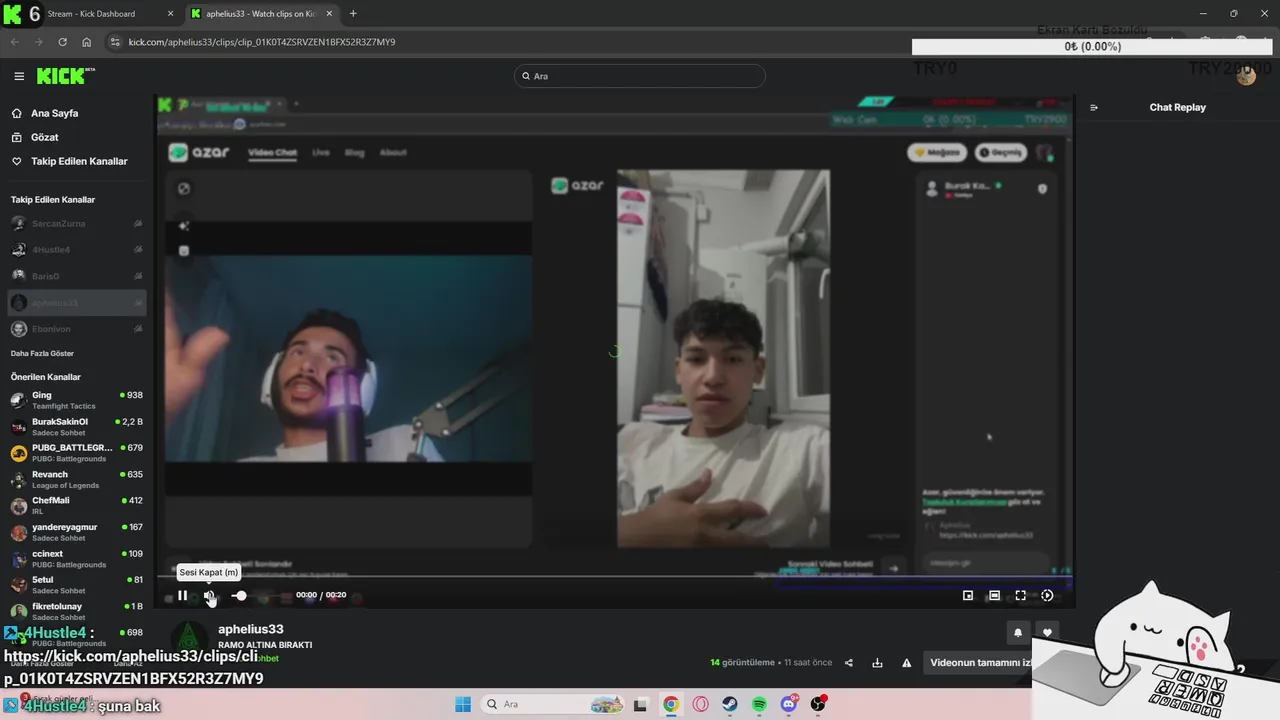The height and width of the screenshot is (720, 1280).
Task: Select Ebonivon followed channel
Action: [x=76, y=329]
